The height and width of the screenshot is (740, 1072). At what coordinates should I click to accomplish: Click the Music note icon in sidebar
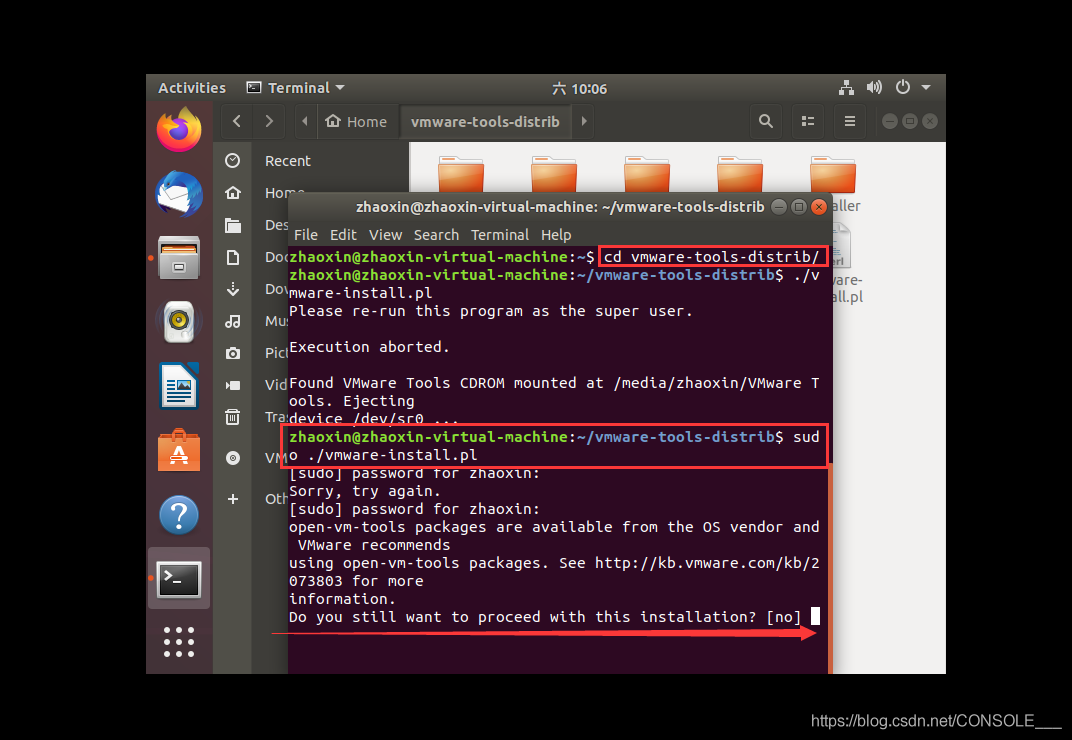click(x=232, y=321)
